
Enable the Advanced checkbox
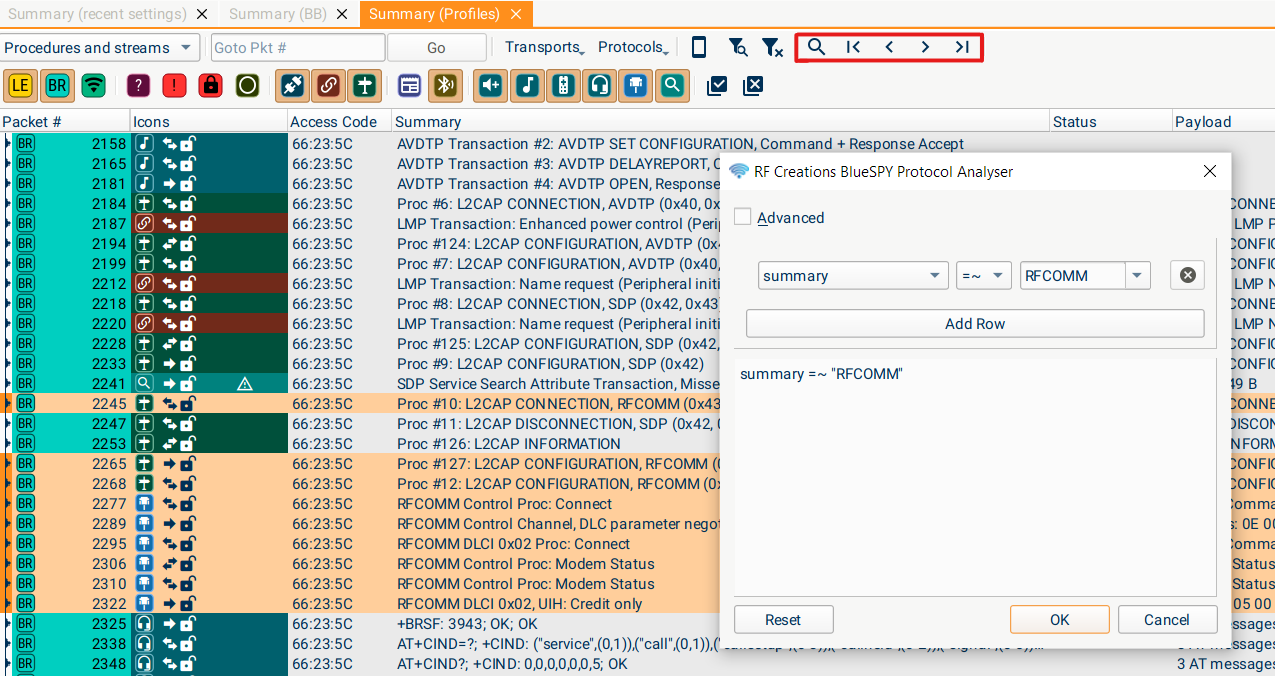[743, 218]
